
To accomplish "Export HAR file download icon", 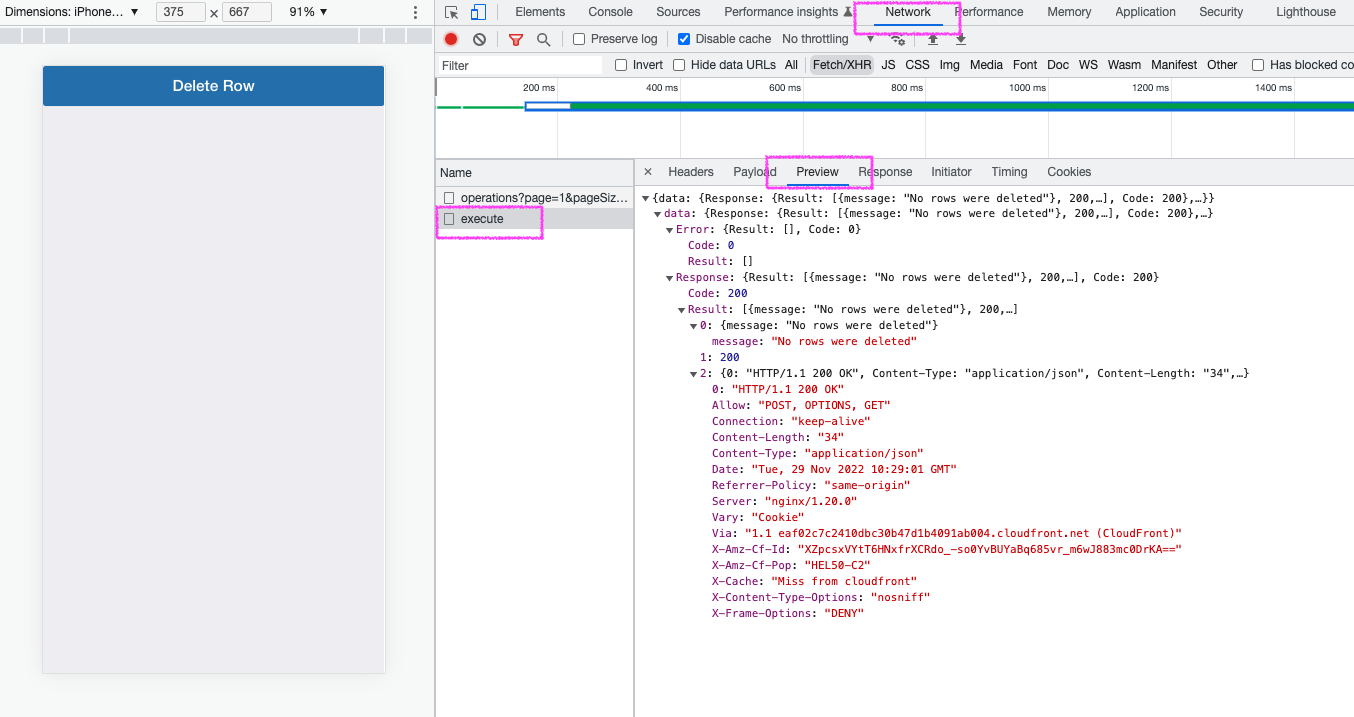I will click(x=961, y=39).
